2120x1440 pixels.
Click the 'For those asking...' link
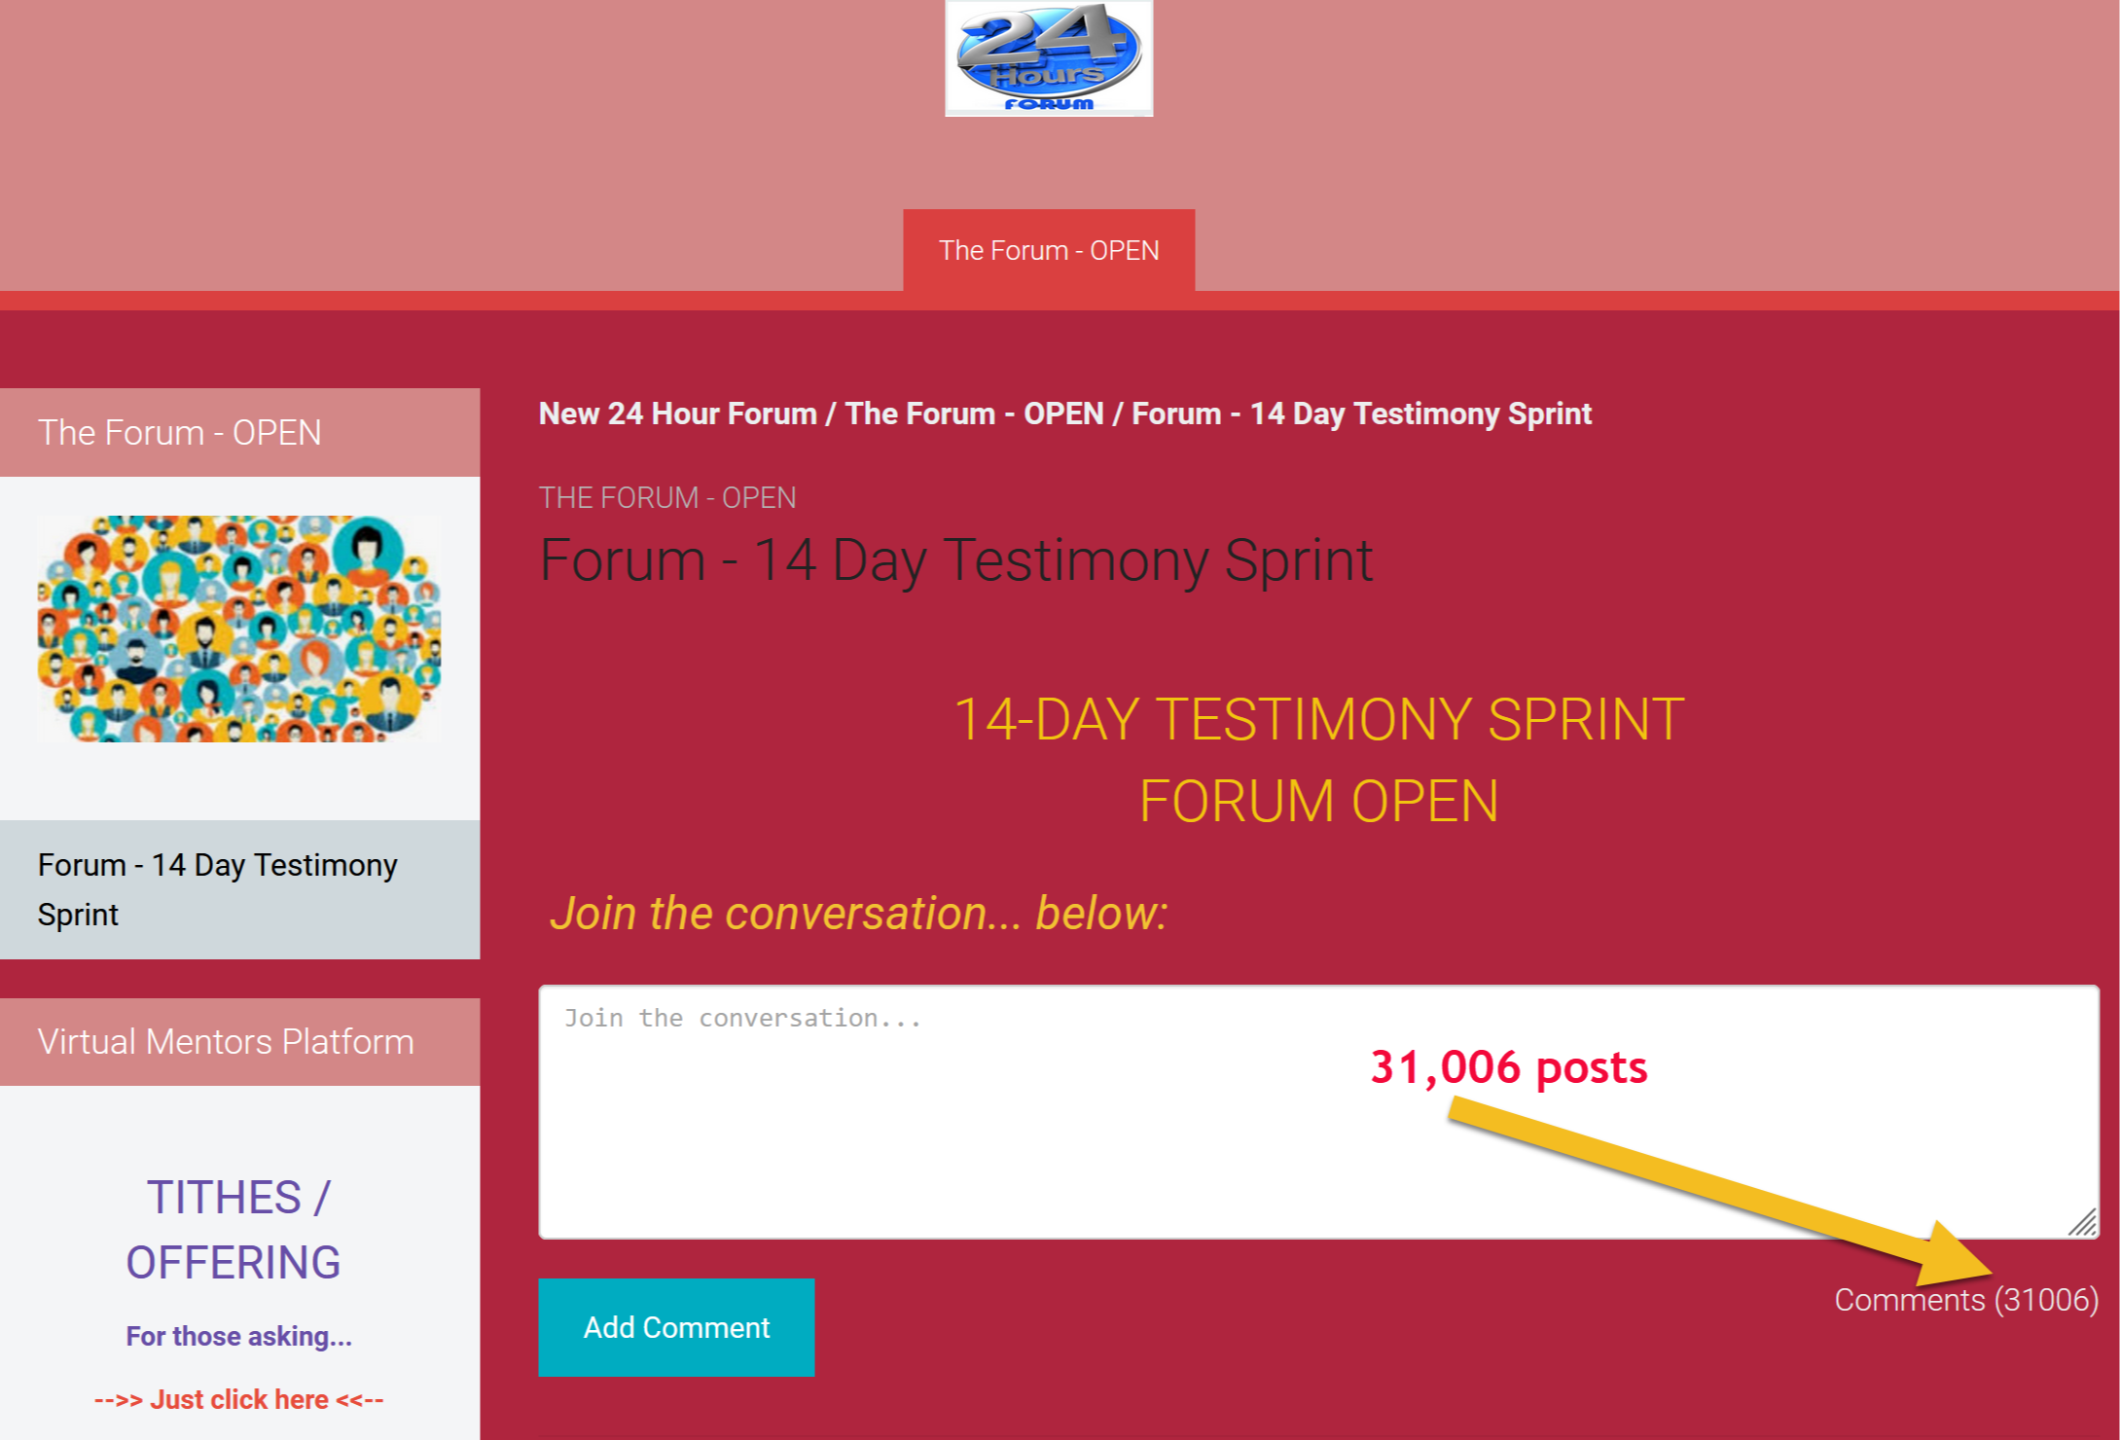pos(239,1336)
